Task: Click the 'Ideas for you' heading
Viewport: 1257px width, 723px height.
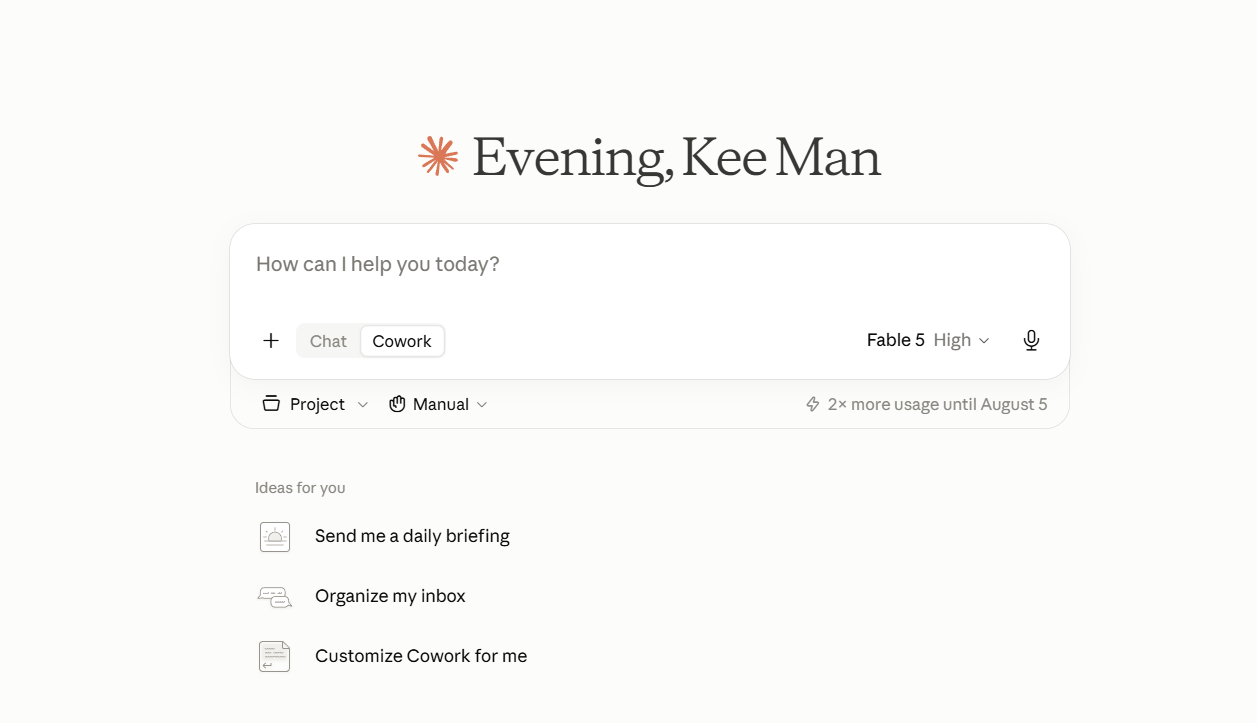Action: tap(300, 488)
